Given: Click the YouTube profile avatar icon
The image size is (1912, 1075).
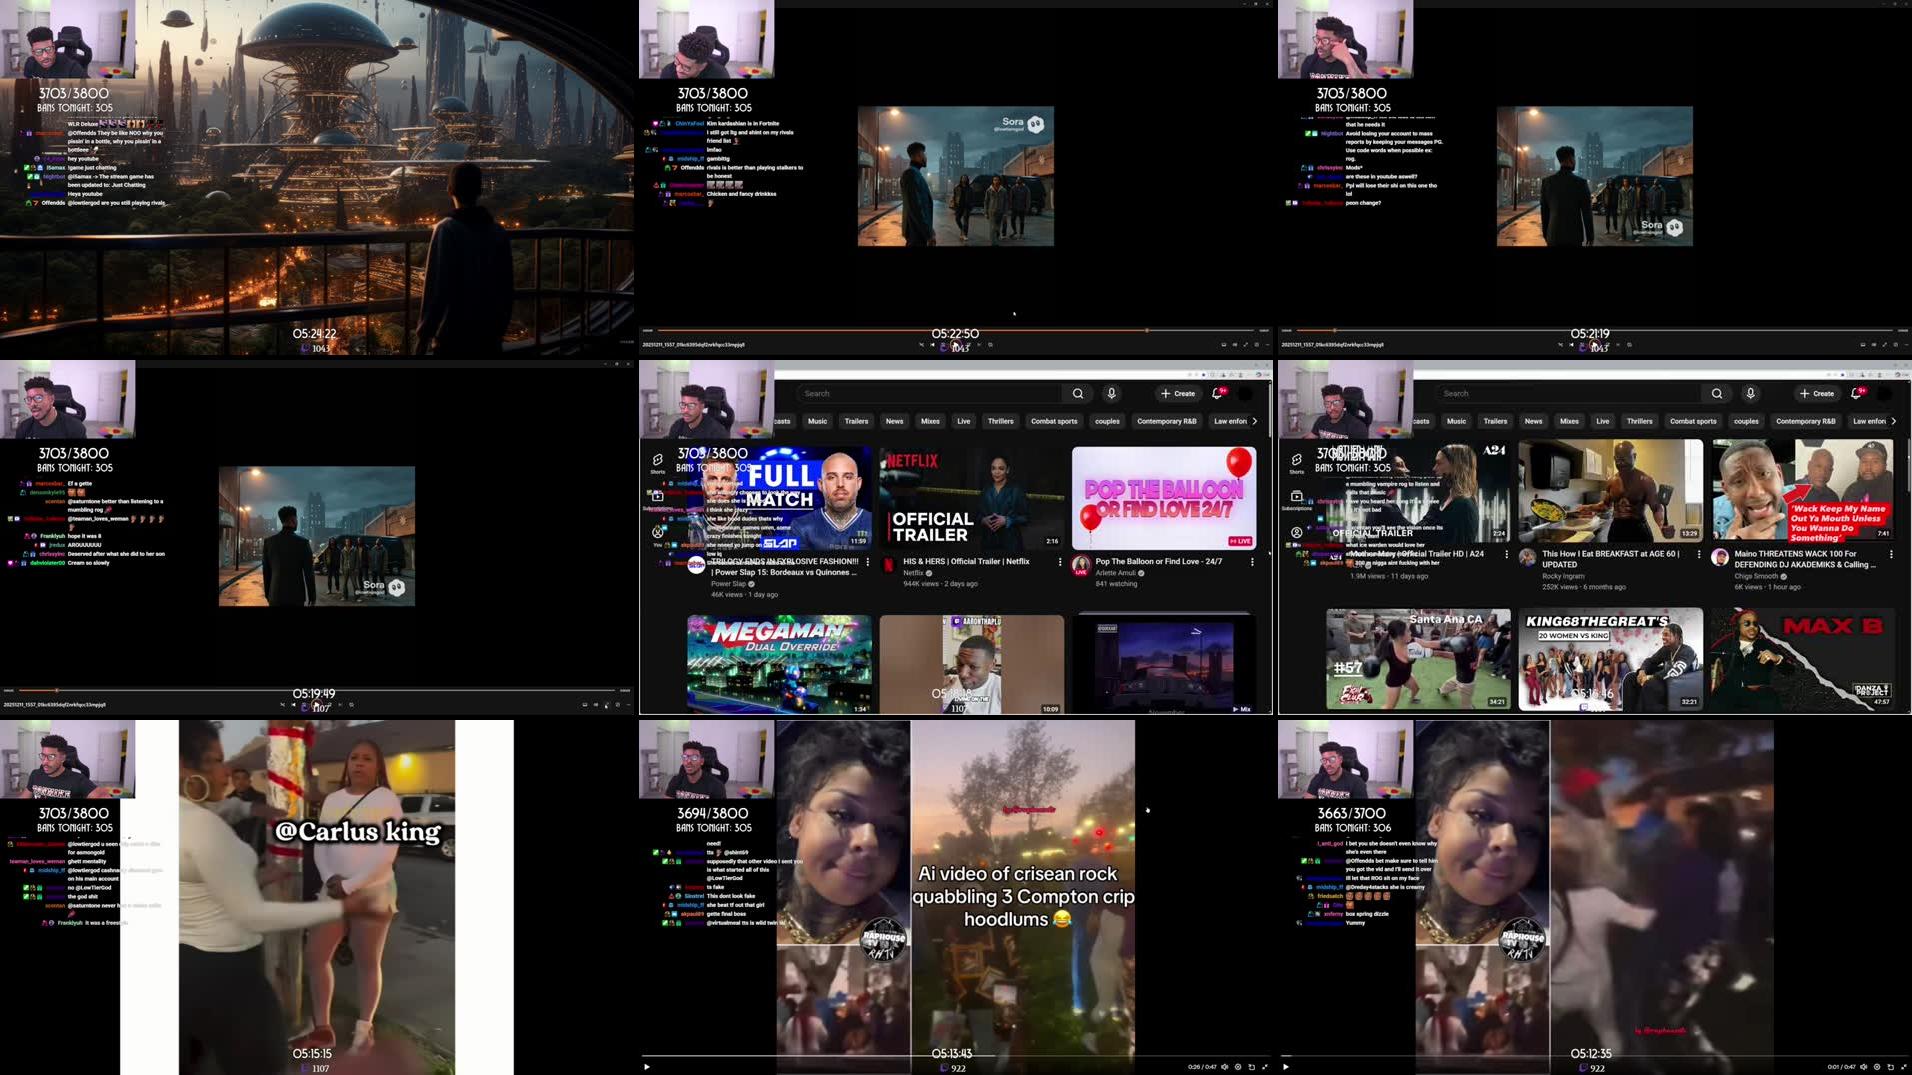Looking at the screenshot, I should point(1247,393).
